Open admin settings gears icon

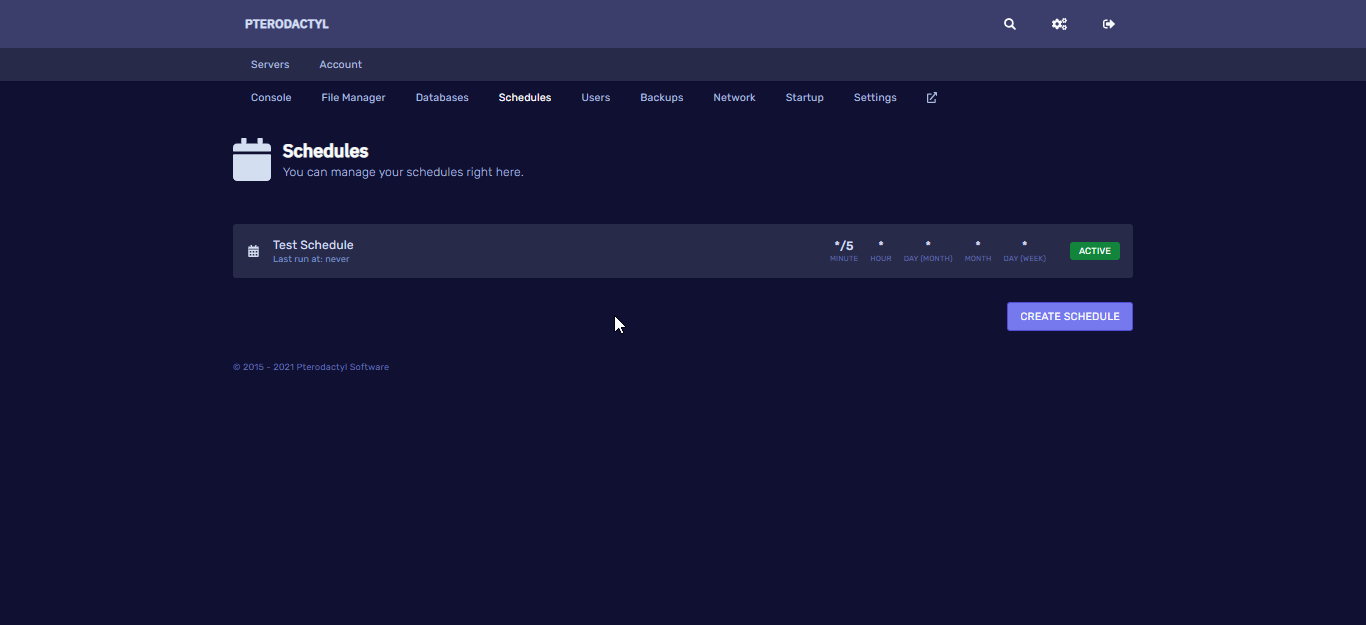(1059, 24)
